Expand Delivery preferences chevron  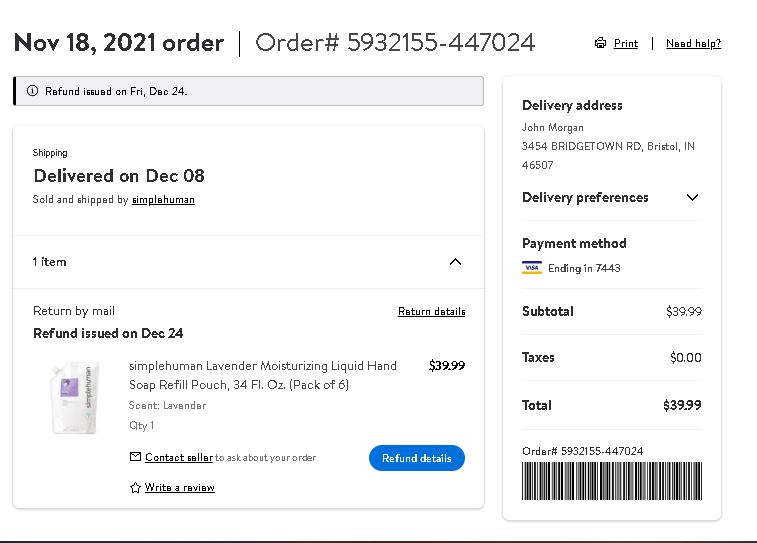692,197
